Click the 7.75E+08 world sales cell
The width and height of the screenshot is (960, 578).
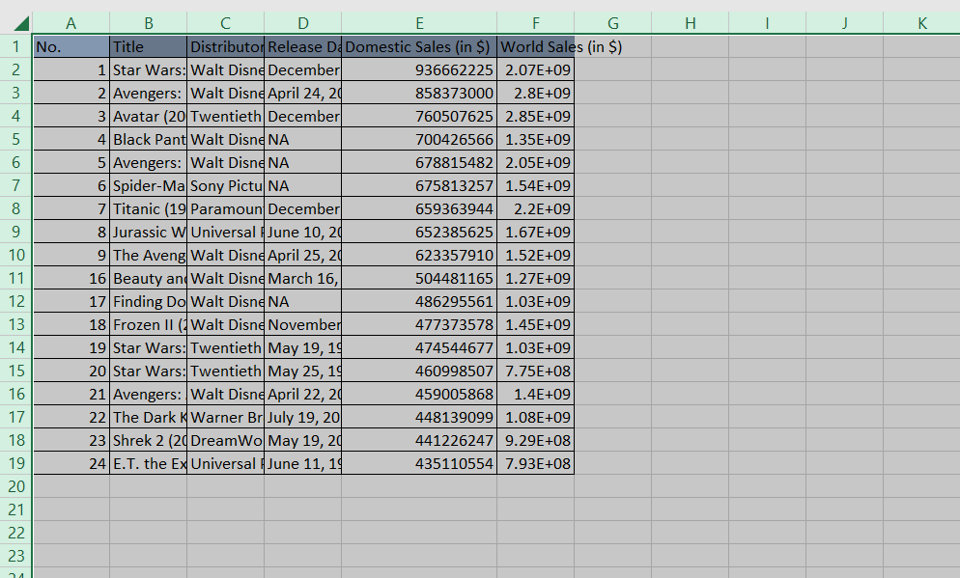[x=536, y=370]
